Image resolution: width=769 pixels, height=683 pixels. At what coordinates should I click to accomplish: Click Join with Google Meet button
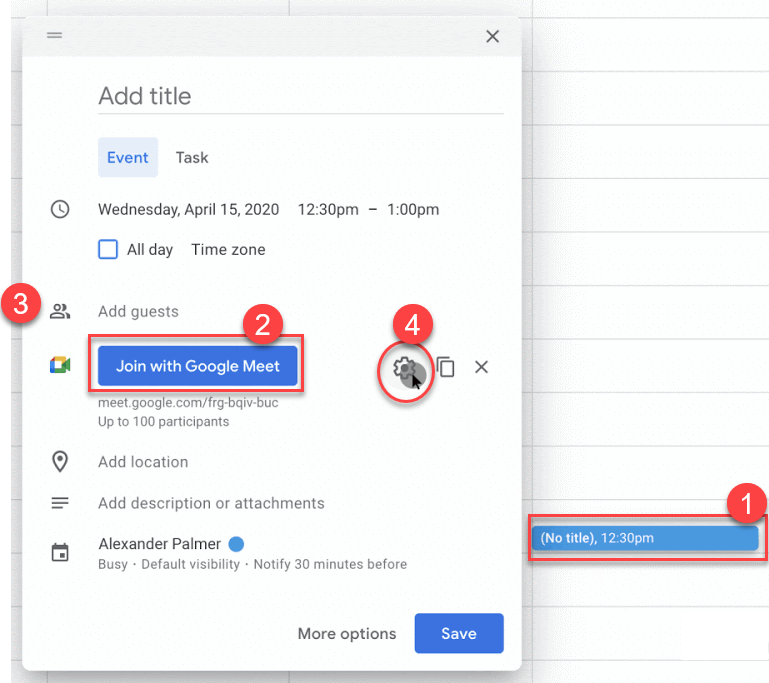198,366
